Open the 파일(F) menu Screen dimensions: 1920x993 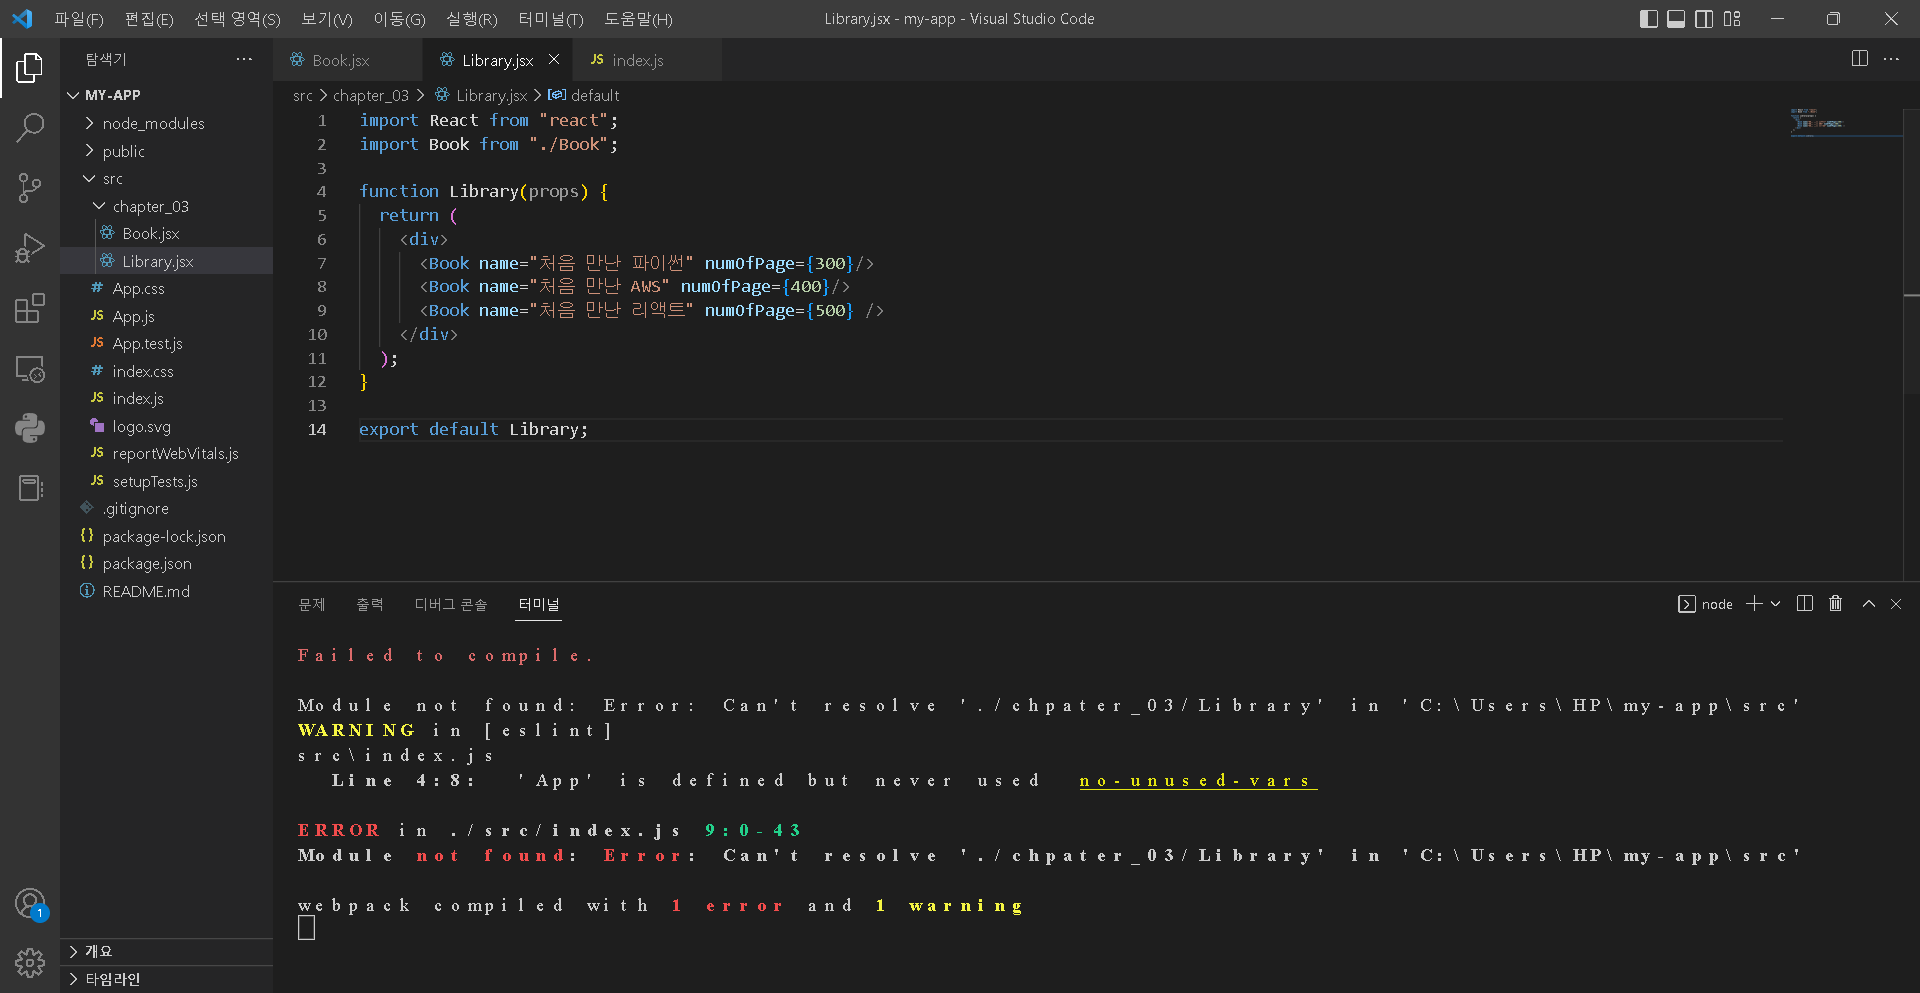click(x=79, y=19)
